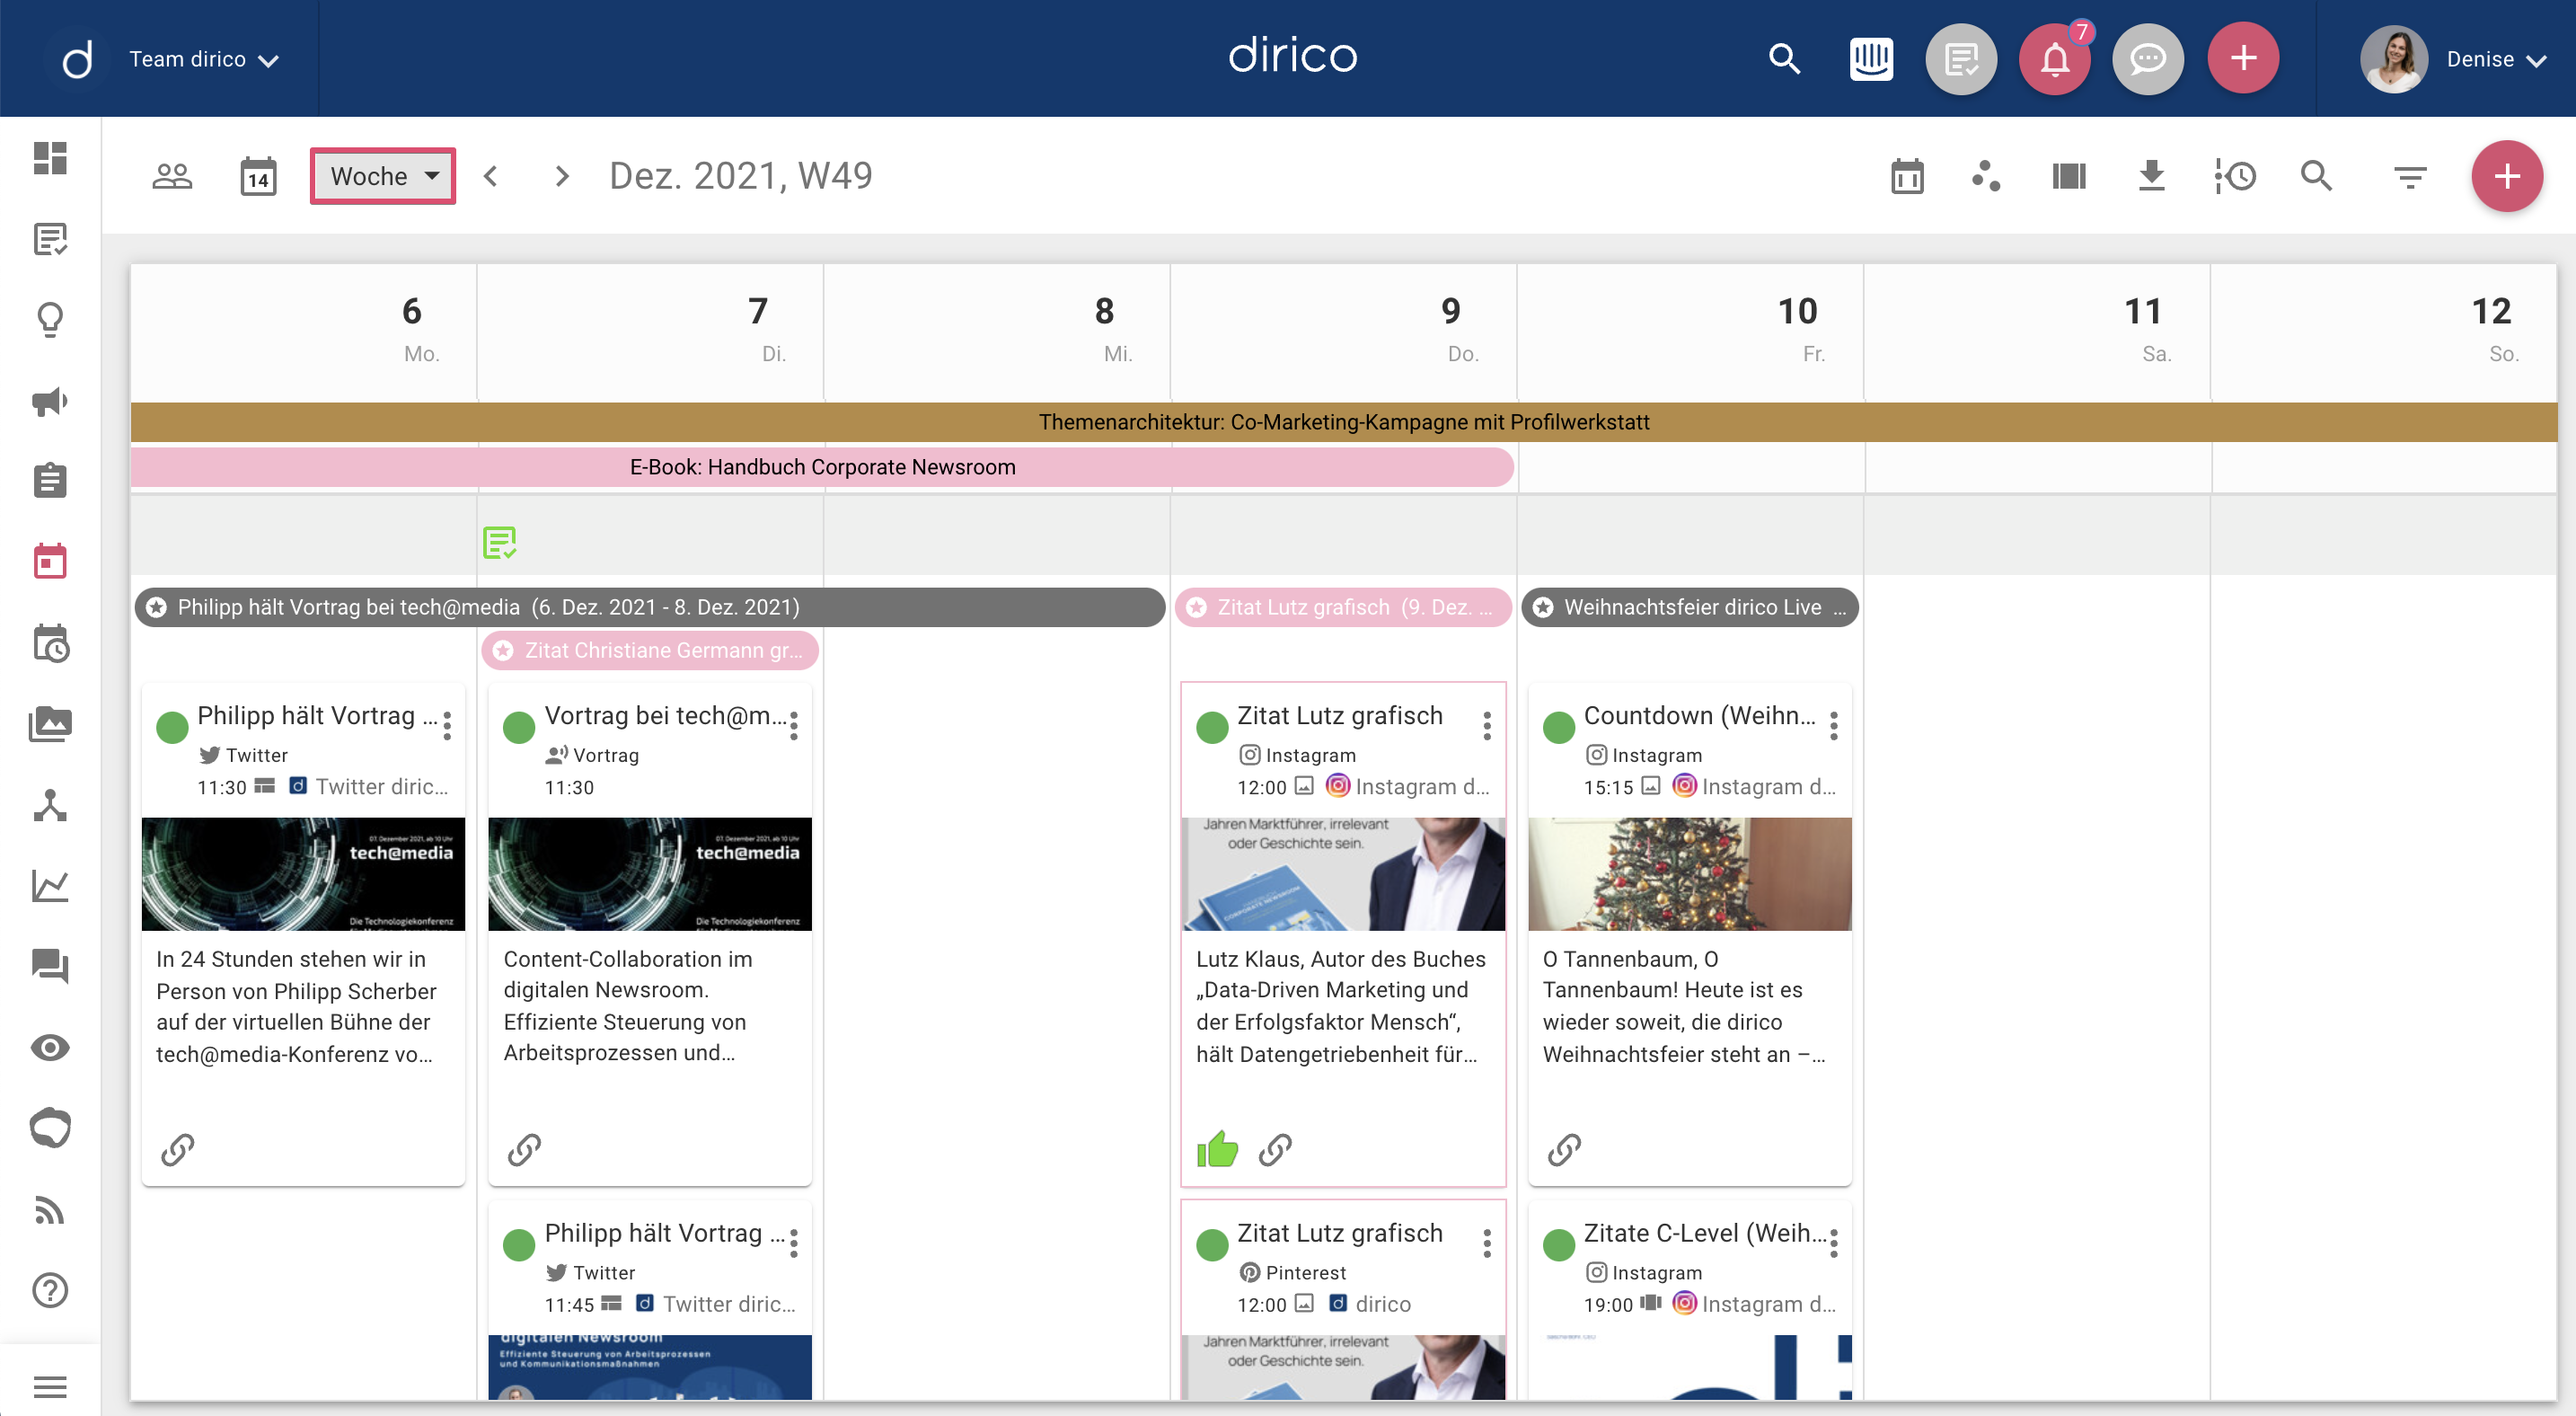Open the Team dirico dropdown

point(204,59)
